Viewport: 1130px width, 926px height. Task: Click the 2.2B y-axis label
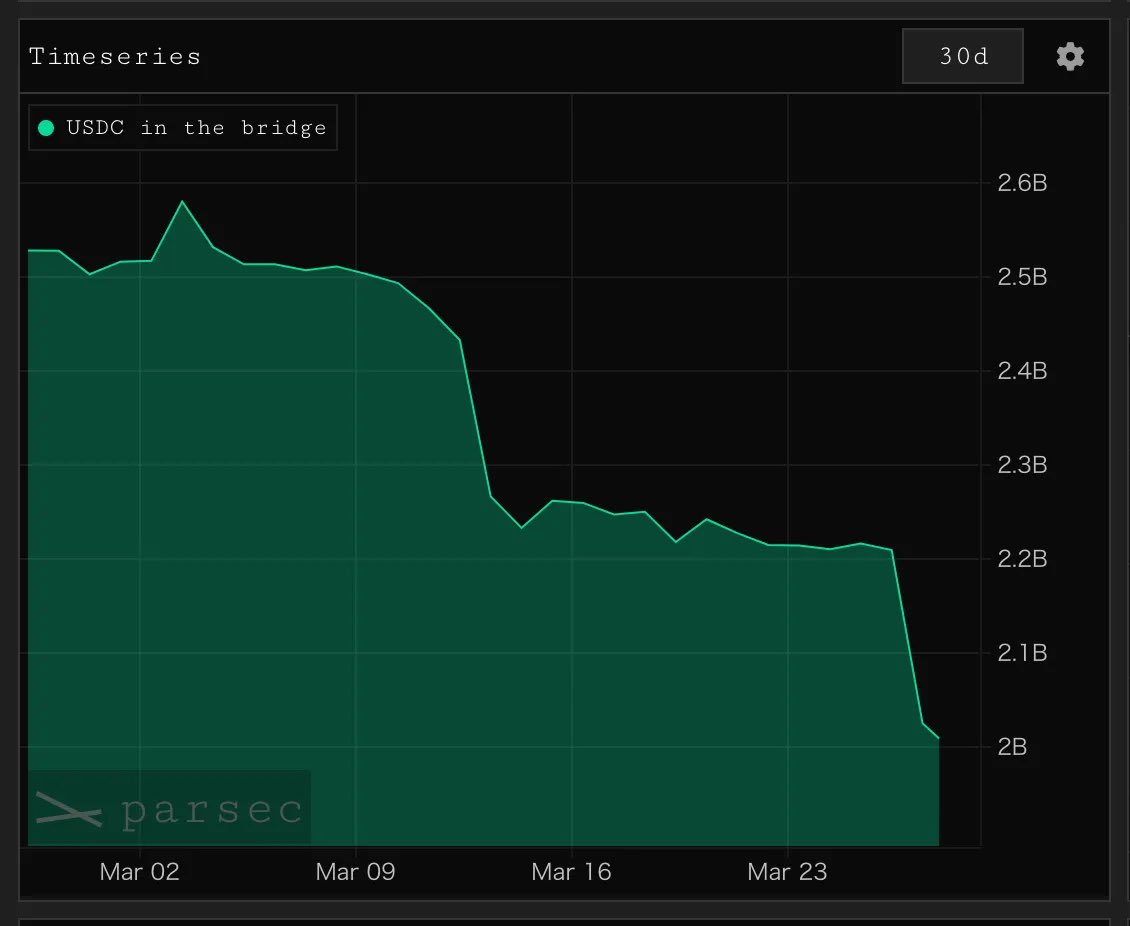tap(1022, 558)
